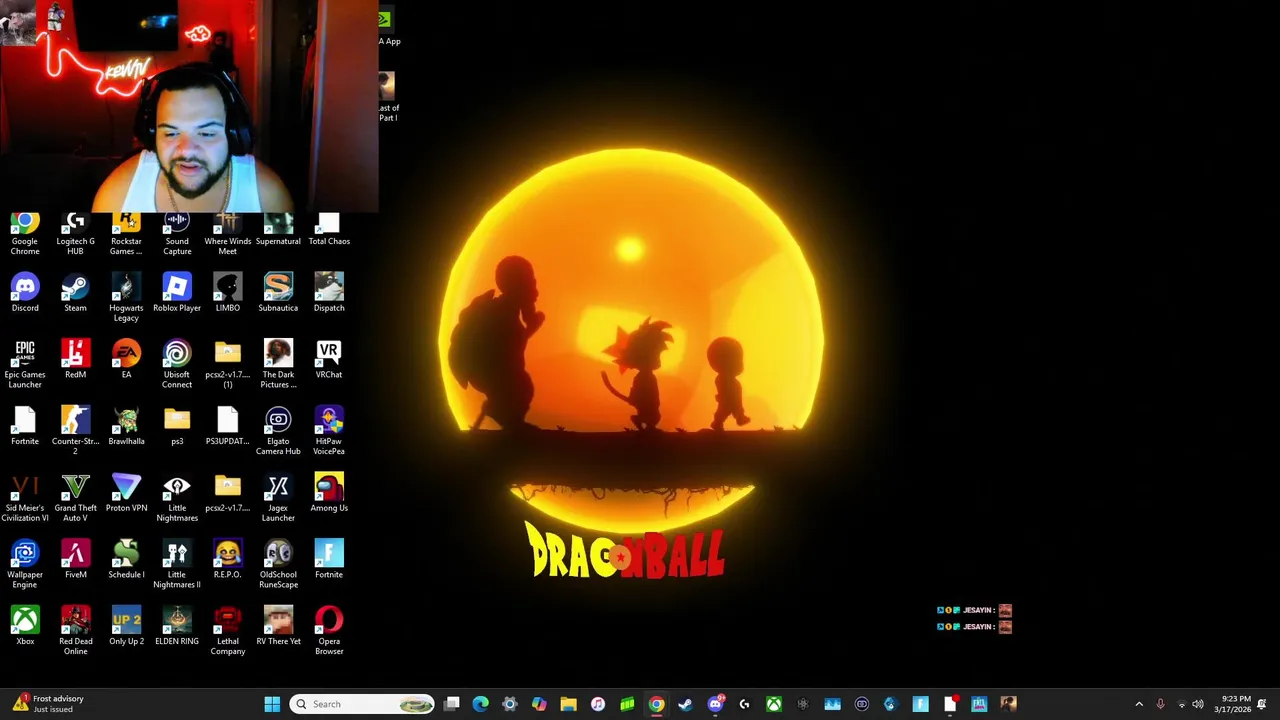This screenshot has width=1280, height=720.
Task: Select Xbox desktop icon
Action: [25, 626]
